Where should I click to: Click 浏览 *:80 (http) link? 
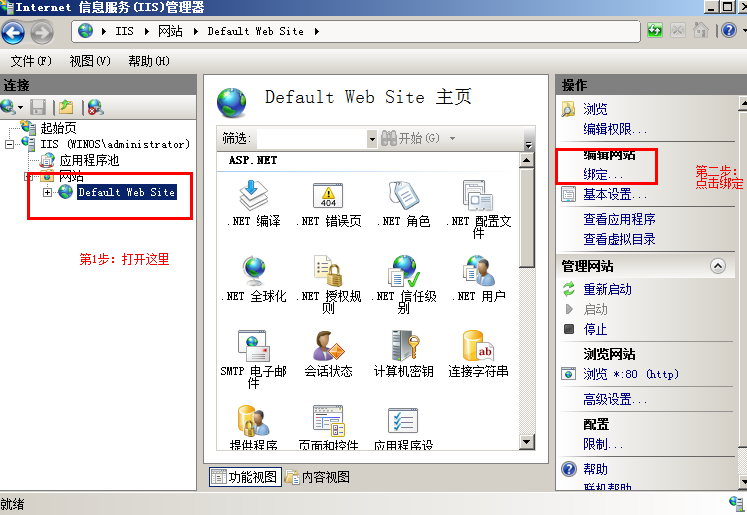631,374
